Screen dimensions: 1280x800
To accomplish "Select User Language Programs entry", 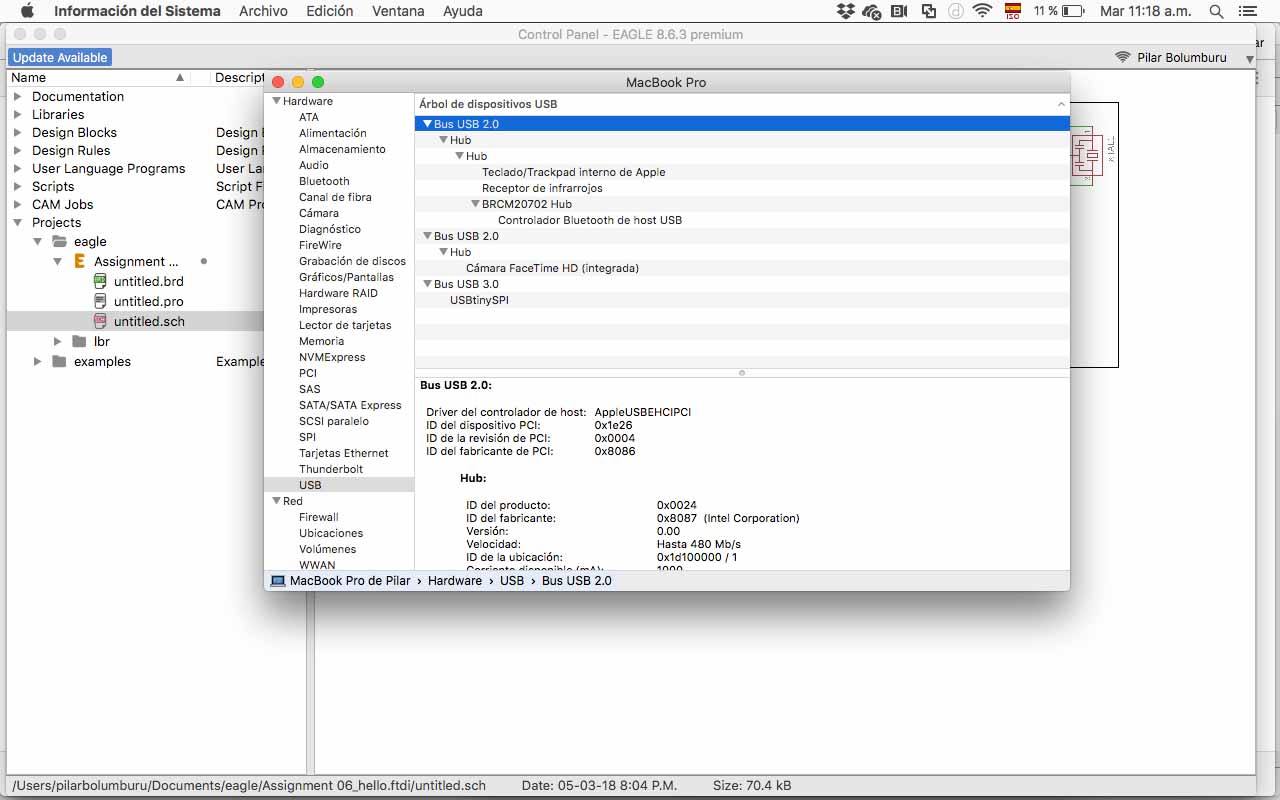I will pyautogui.click(x=108, y=168).
